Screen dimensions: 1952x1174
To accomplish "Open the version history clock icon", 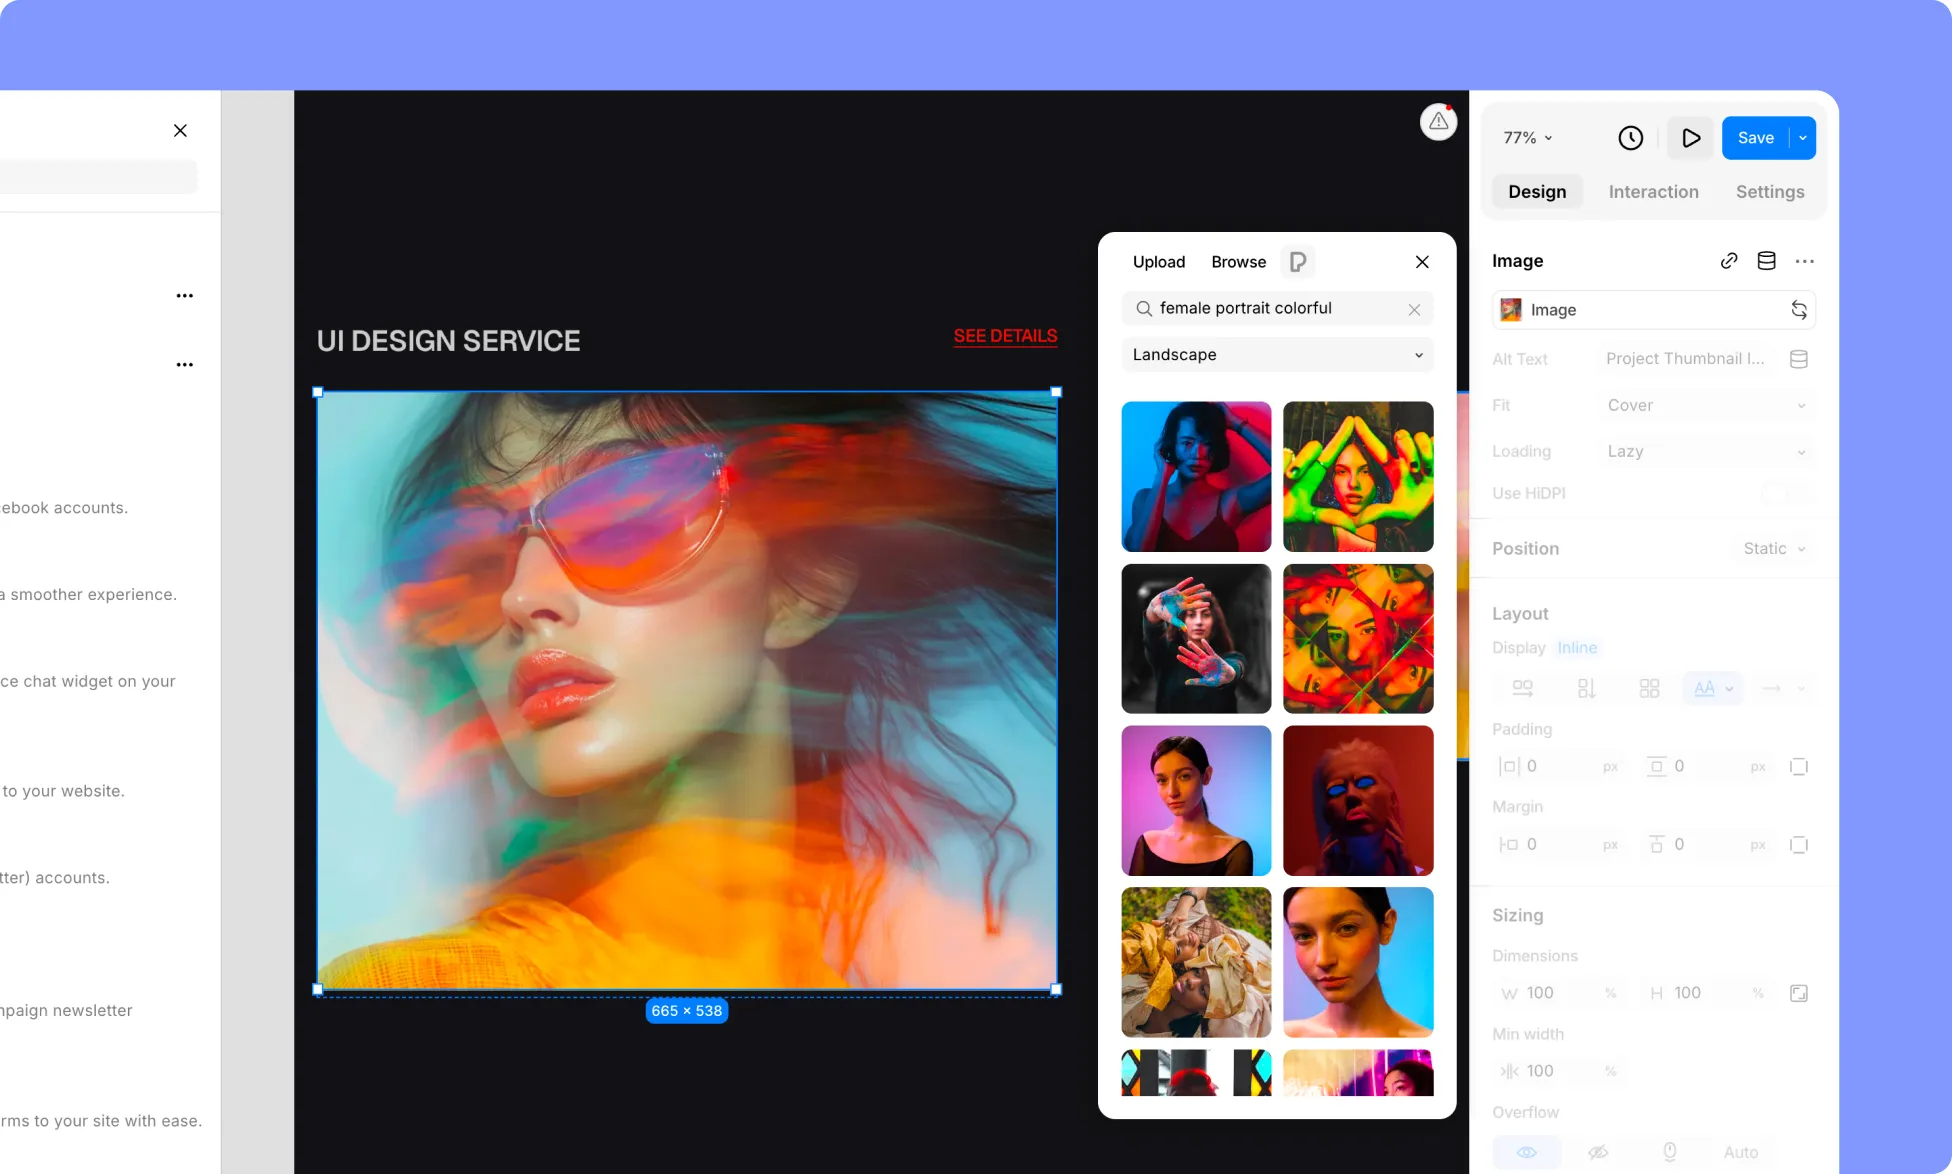I will point(1630,138).
